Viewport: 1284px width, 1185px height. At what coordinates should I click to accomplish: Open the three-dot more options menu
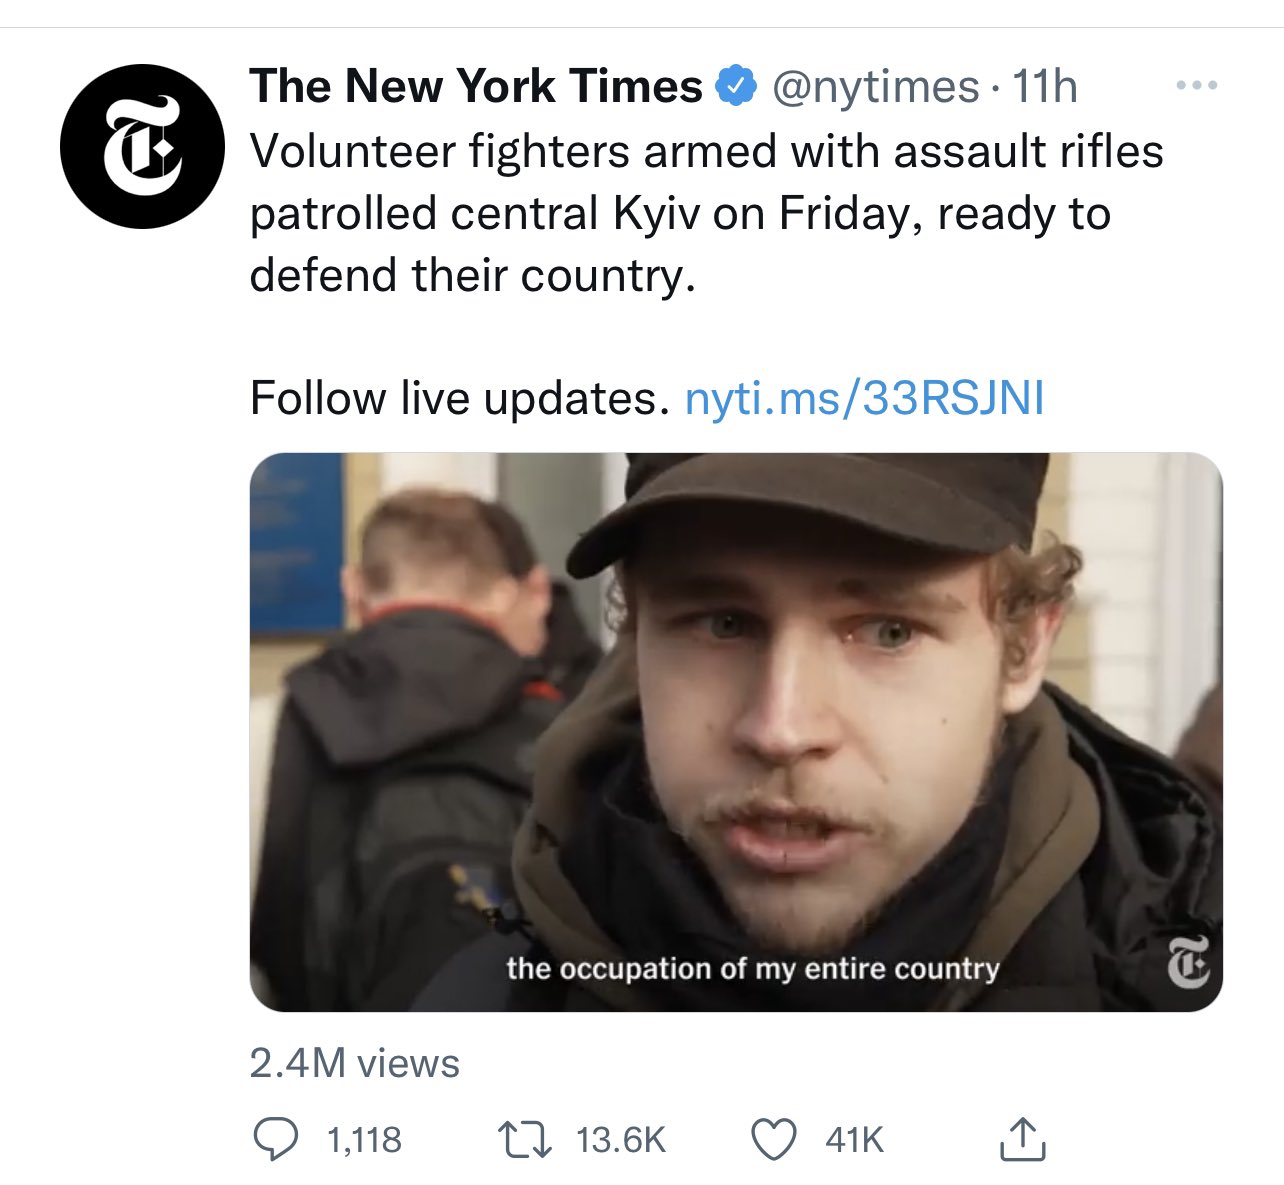coord(1196,86)
